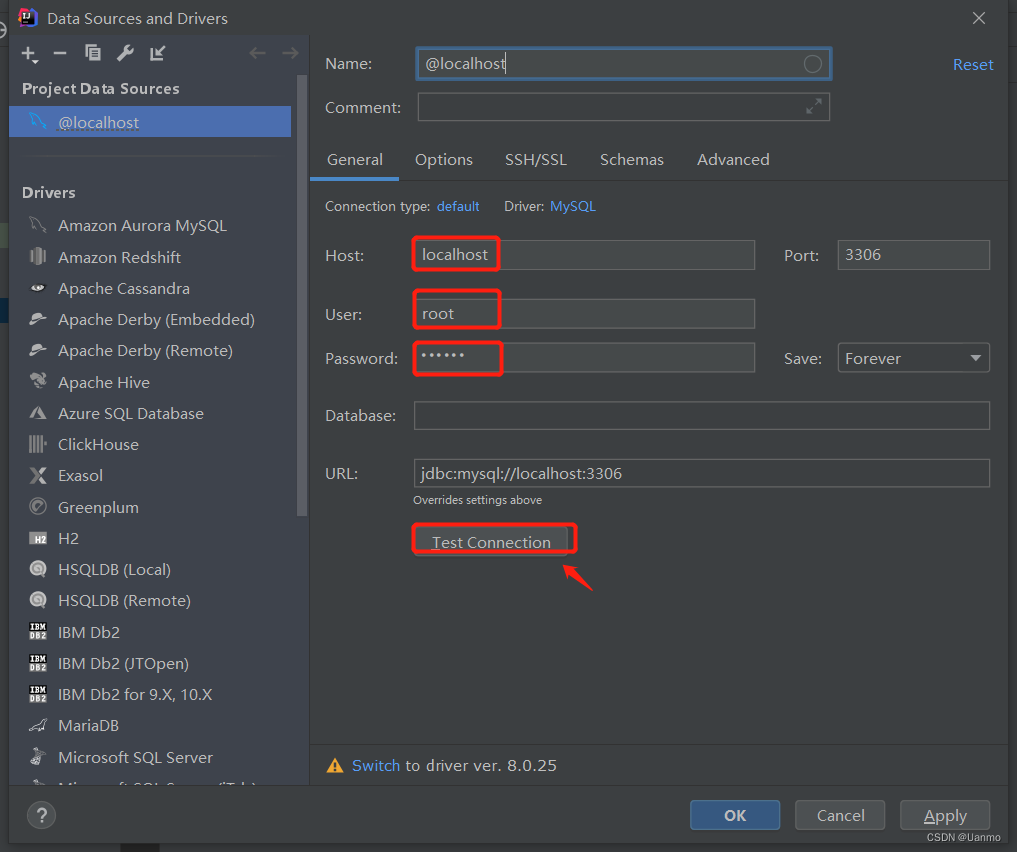1017x852 pixels.
Task: Remove selected data source with minus icon
Action: click(x=60, y=53)
